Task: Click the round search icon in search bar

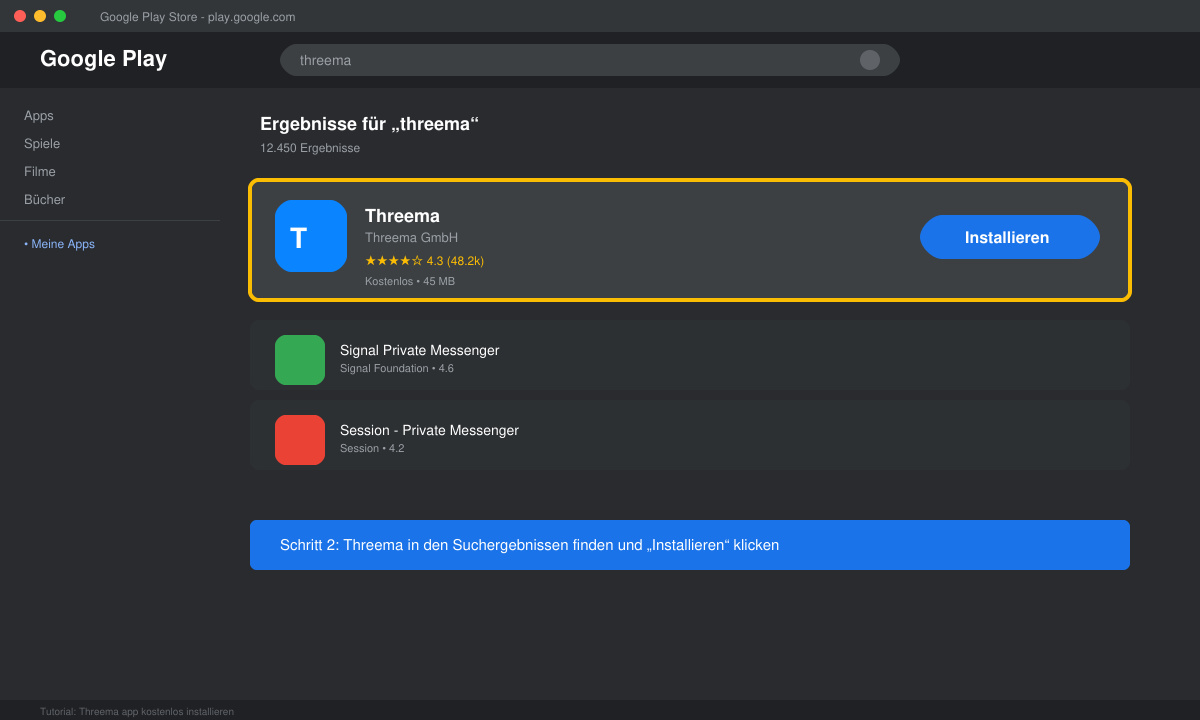Action: 870,60
